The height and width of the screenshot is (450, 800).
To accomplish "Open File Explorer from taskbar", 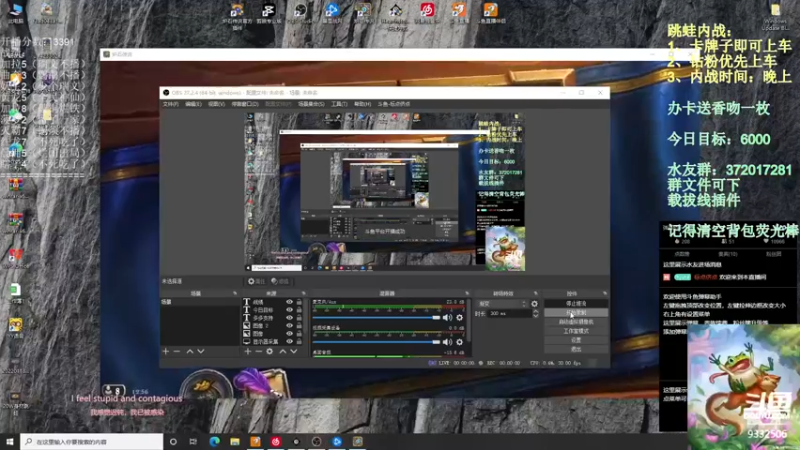I will (x=235, y=441).
